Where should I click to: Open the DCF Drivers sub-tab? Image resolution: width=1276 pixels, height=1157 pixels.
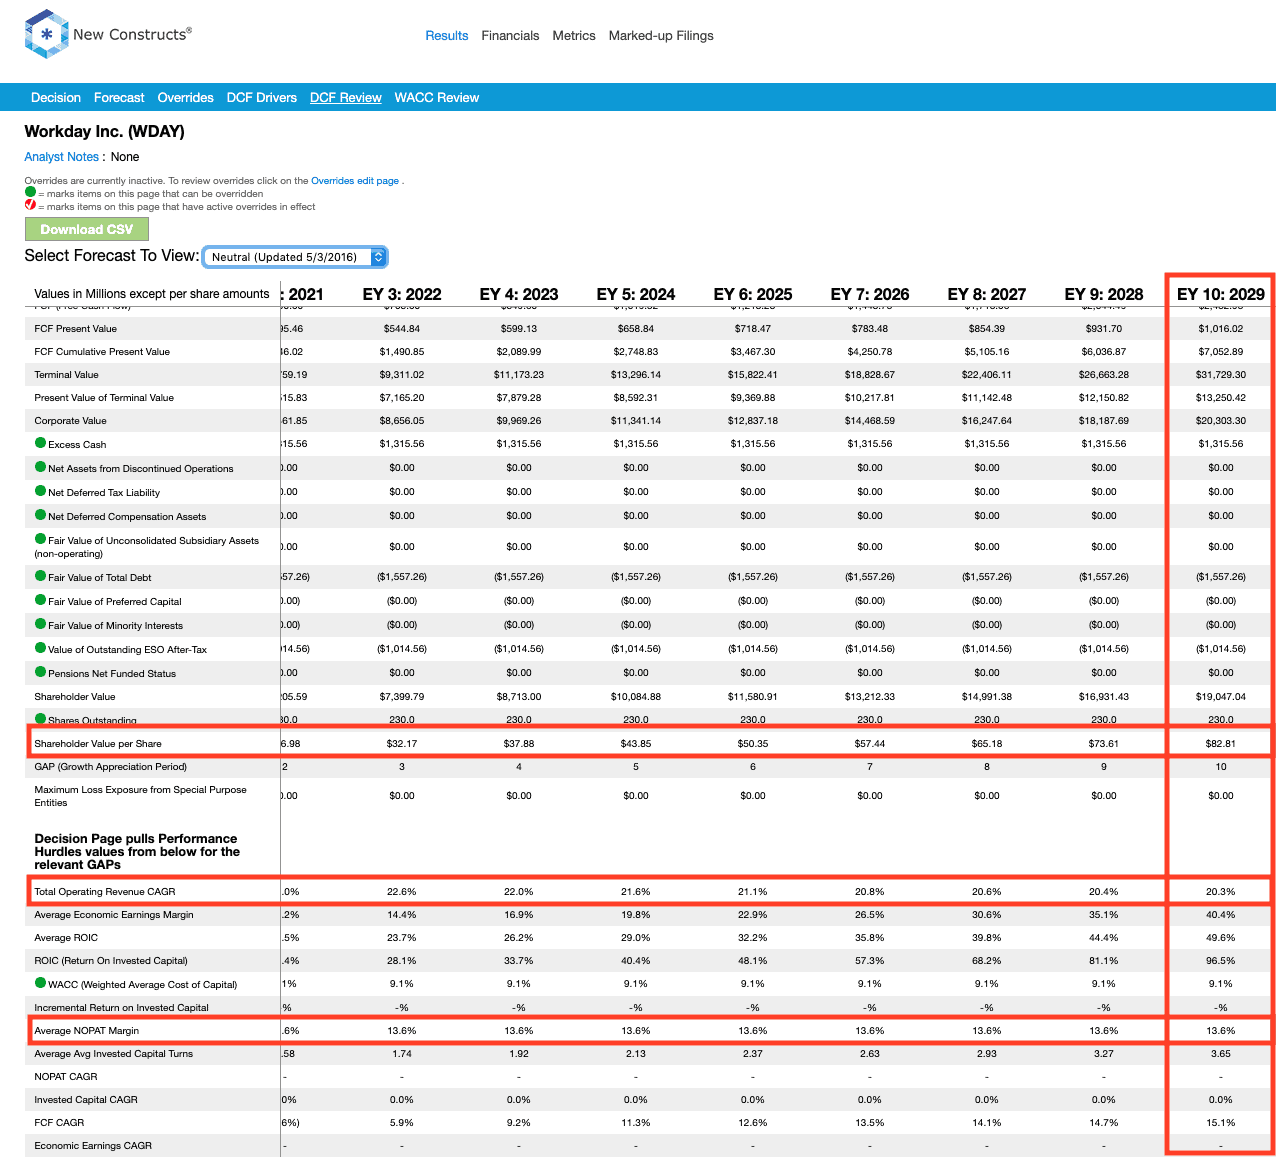(262, 97)
